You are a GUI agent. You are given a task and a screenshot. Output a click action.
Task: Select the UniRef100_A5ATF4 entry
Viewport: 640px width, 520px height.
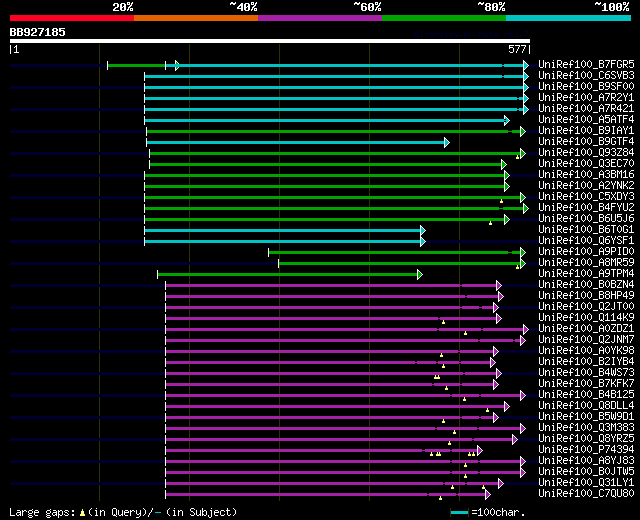click(586, 120)
